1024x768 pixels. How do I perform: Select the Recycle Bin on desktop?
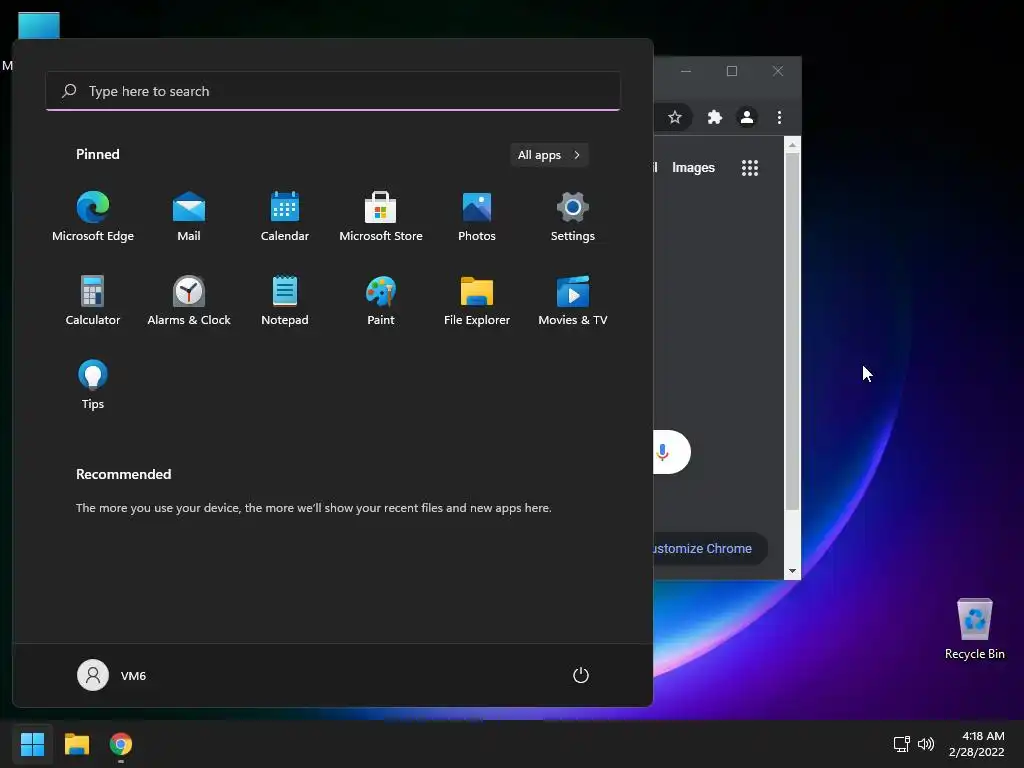click(974, 629)
